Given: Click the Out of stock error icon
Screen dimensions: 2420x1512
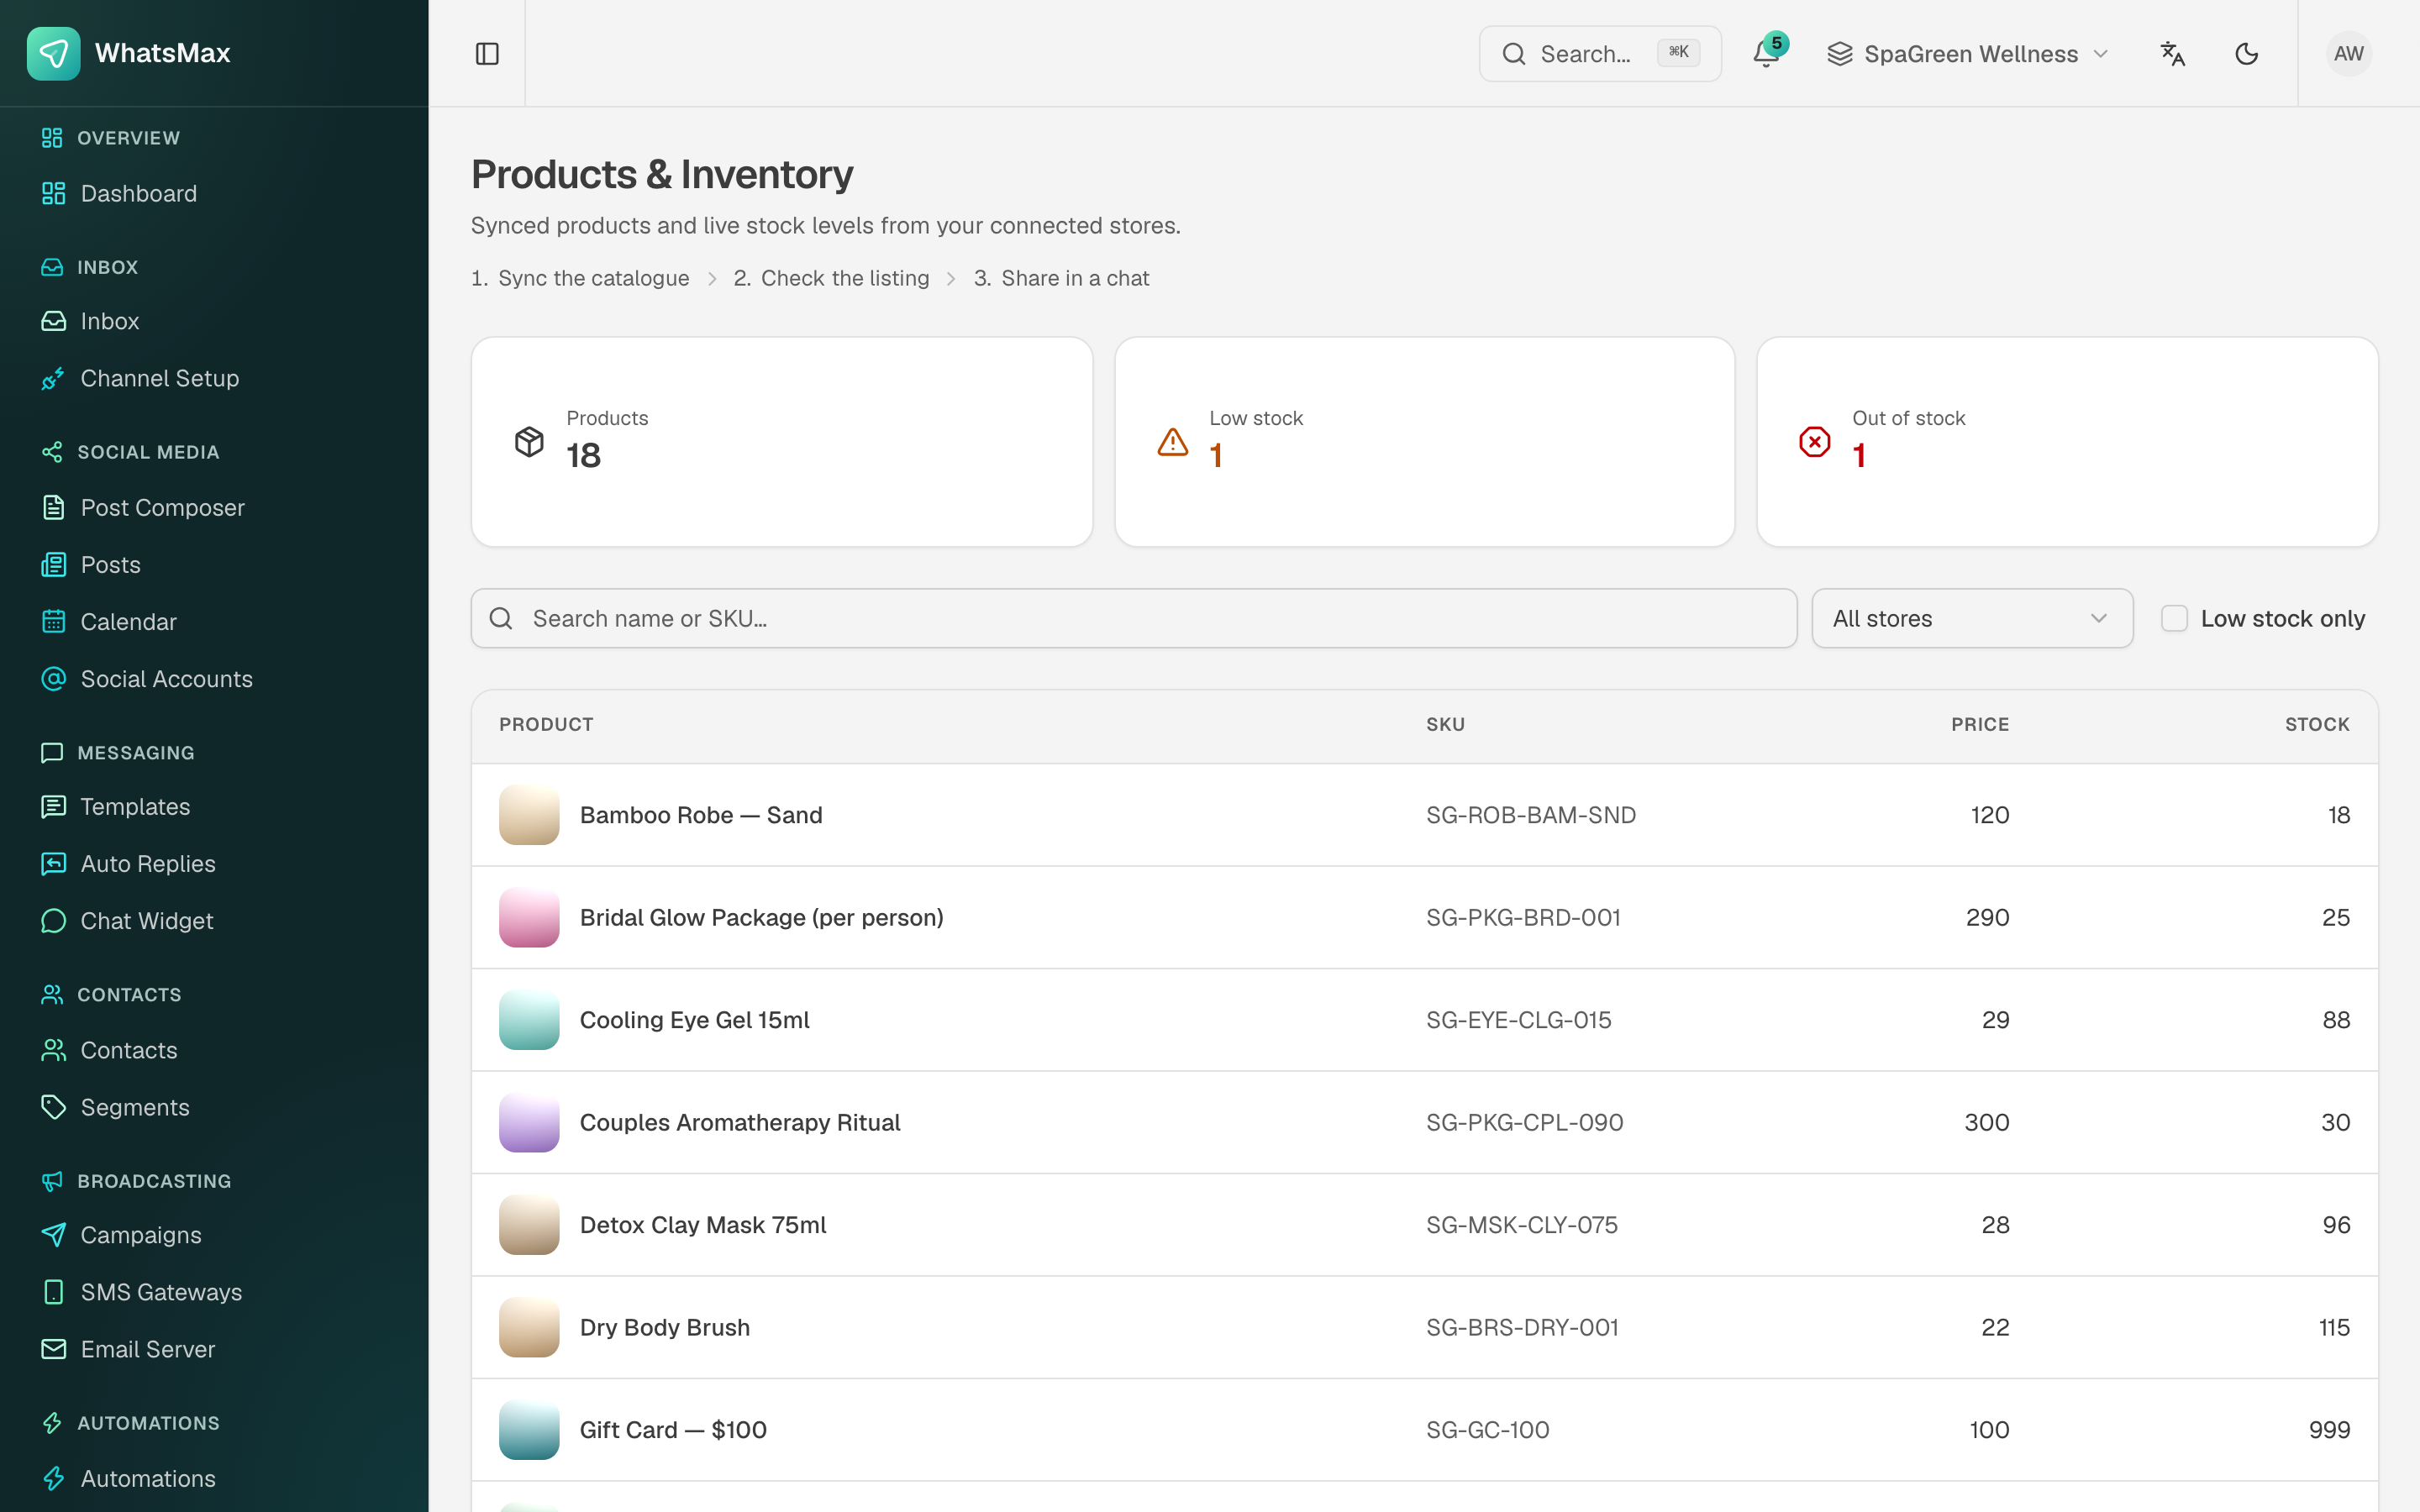Looking at the screenshot, I should click(1814, 442).
